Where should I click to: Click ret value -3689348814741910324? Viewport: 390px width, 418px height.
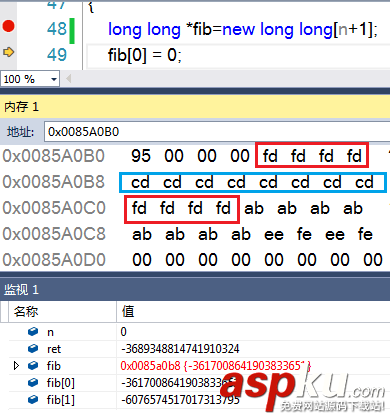pyautogui.click(x=180, y=349)
